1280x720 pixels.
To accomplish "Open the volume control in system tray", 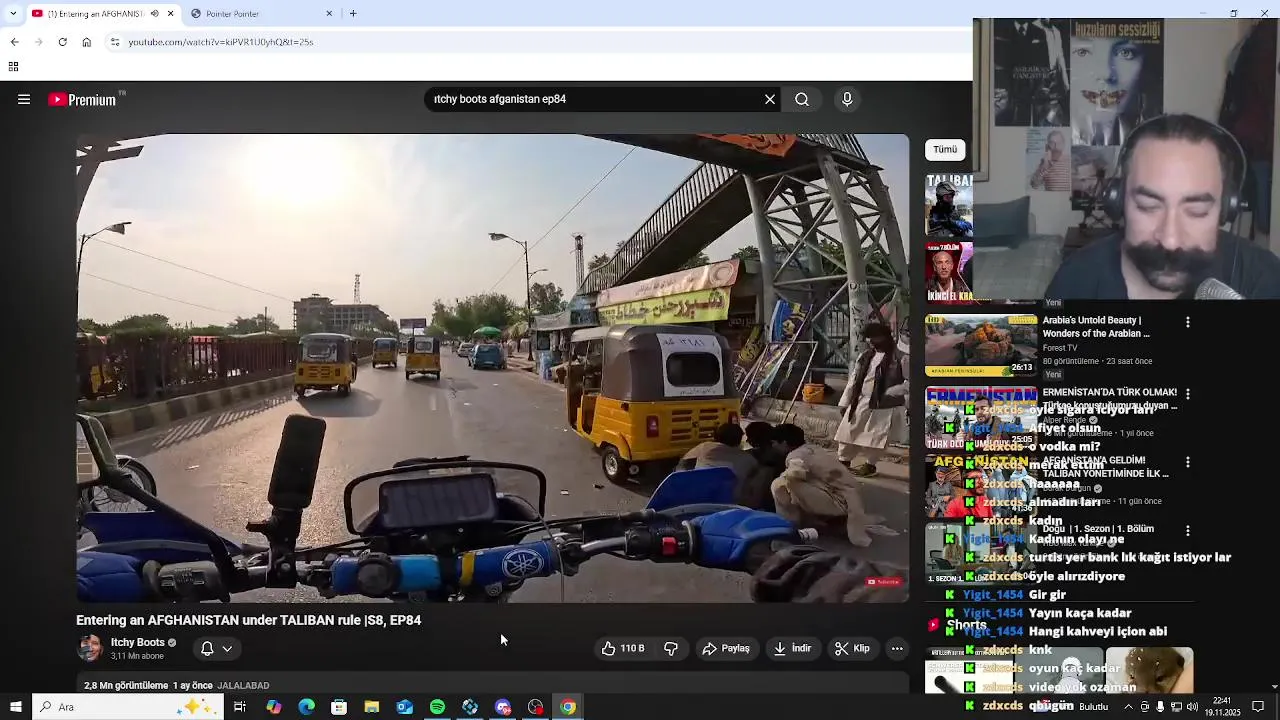I will click(x=1191, y=707).
